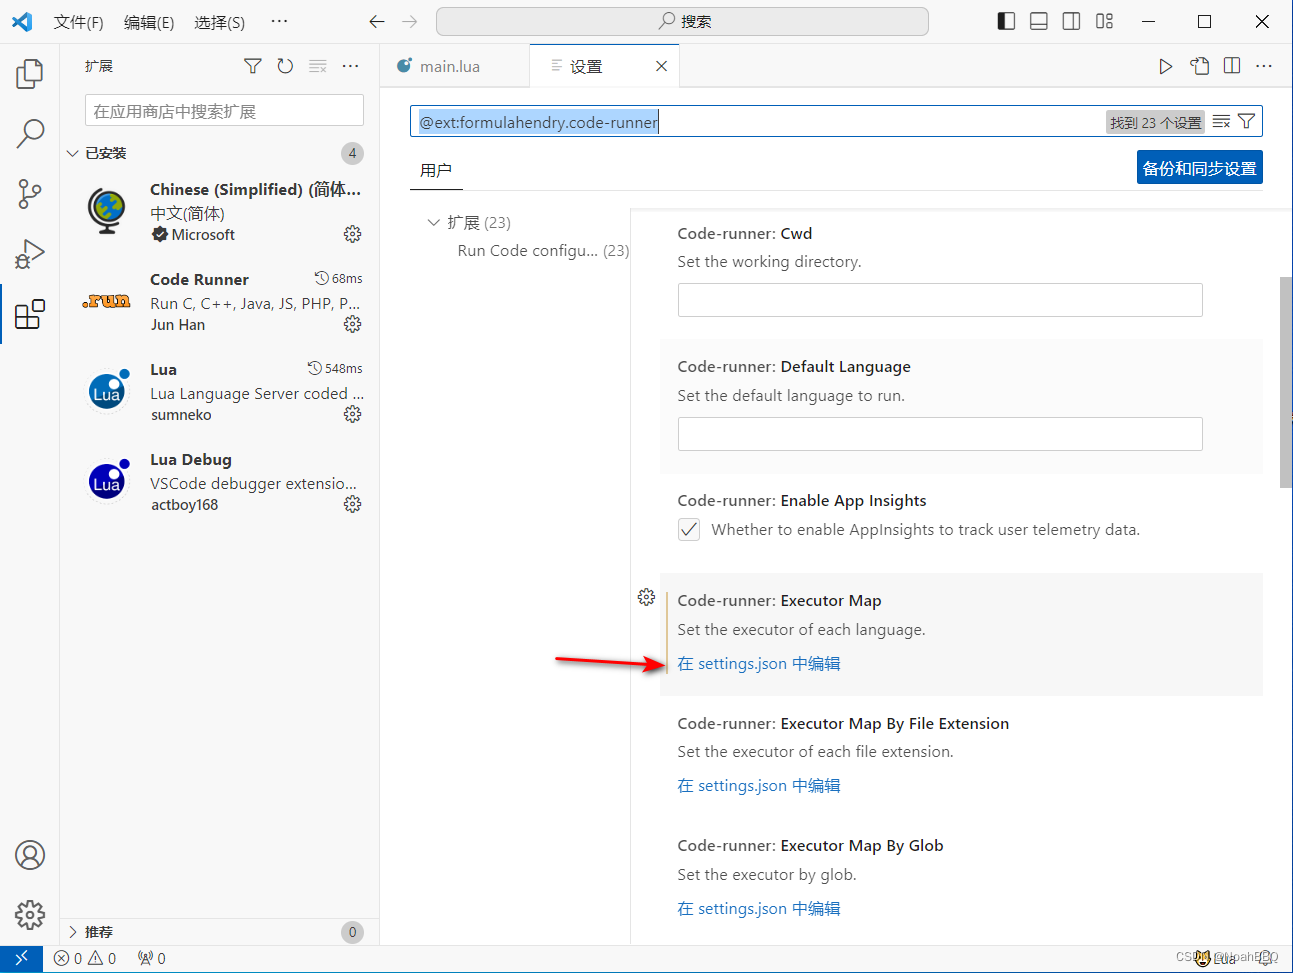The image size is (1293, 973).
Task: Select the Lua Debug extension entry
Action: point(219,481)
